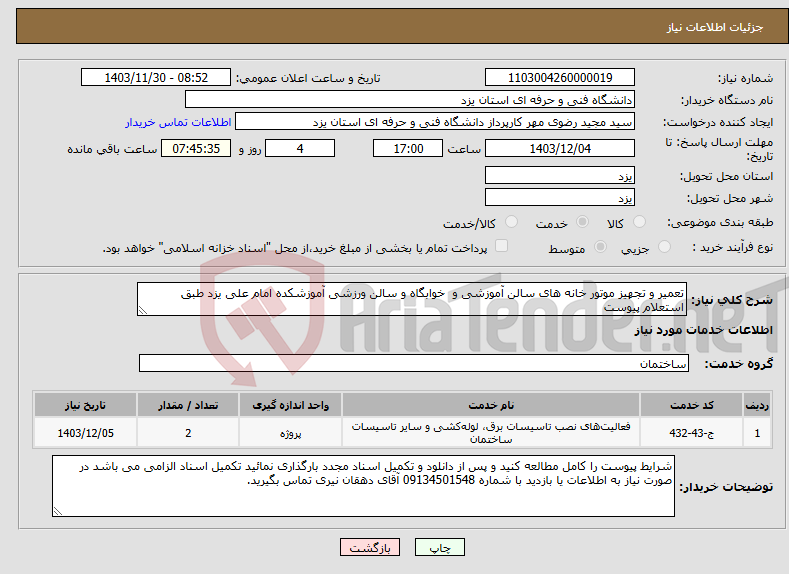This screenshot has width=789, height=574.
Task: Click the گروه خدمت field ساختمان
Action: pyautogui.click(x=414, y=363)
